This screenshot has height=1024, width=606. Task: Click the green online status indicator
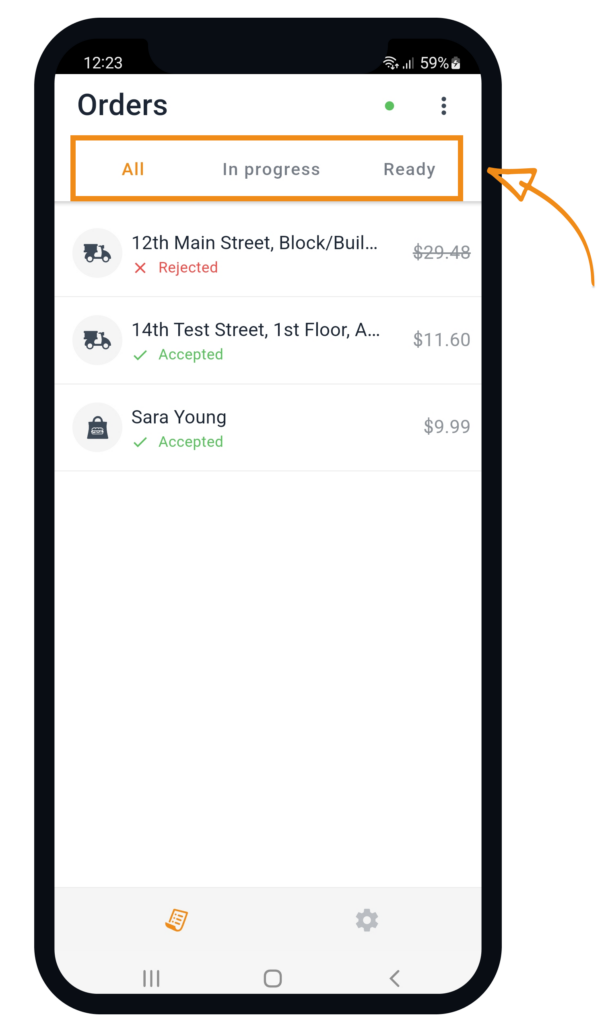tap(389, 104)
